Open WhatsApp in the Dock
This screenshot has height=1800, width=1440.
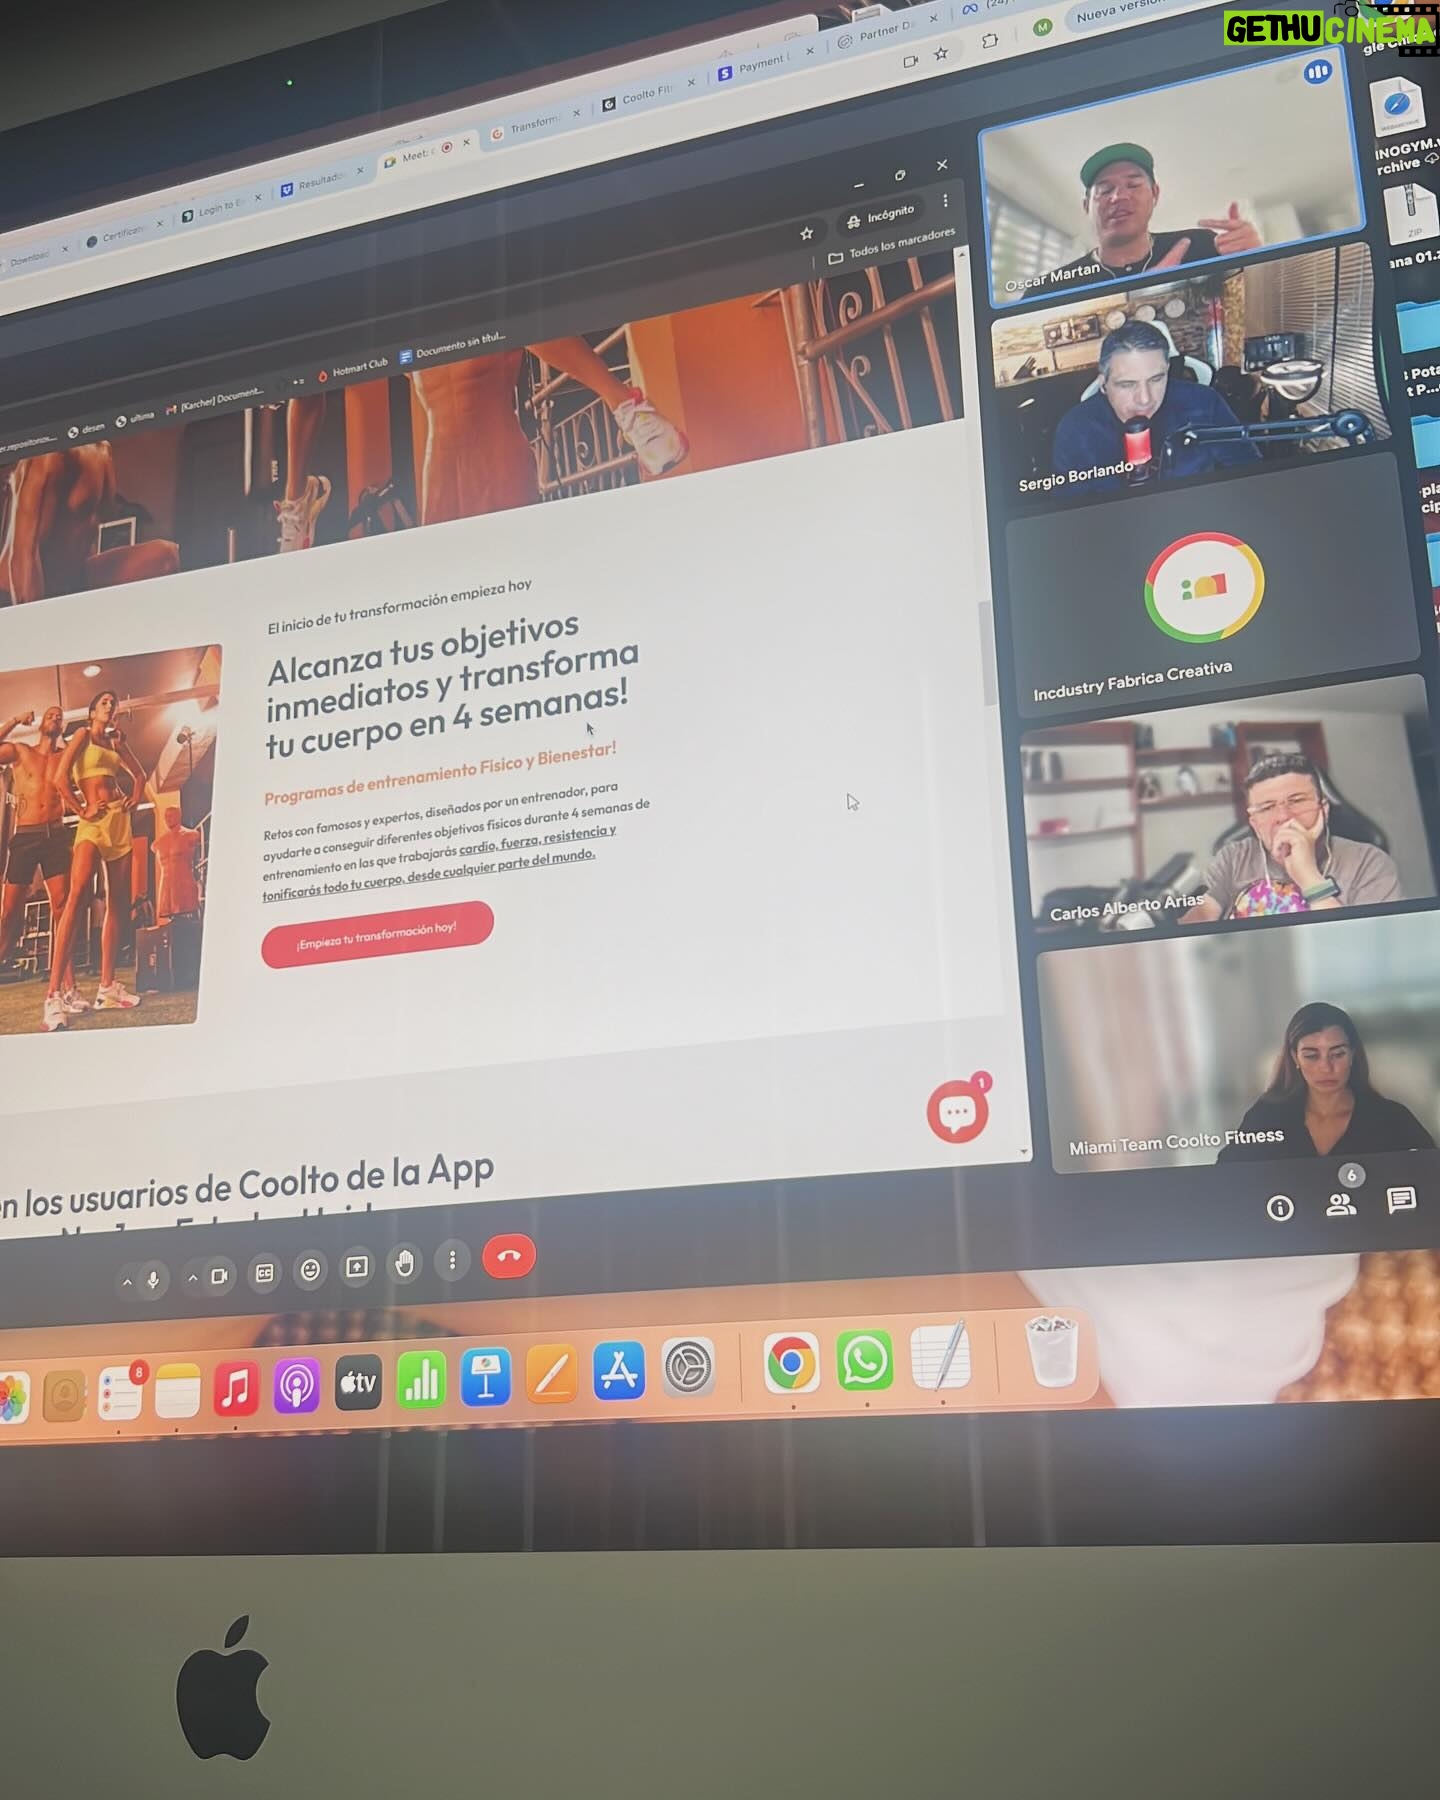[864, 1359]
